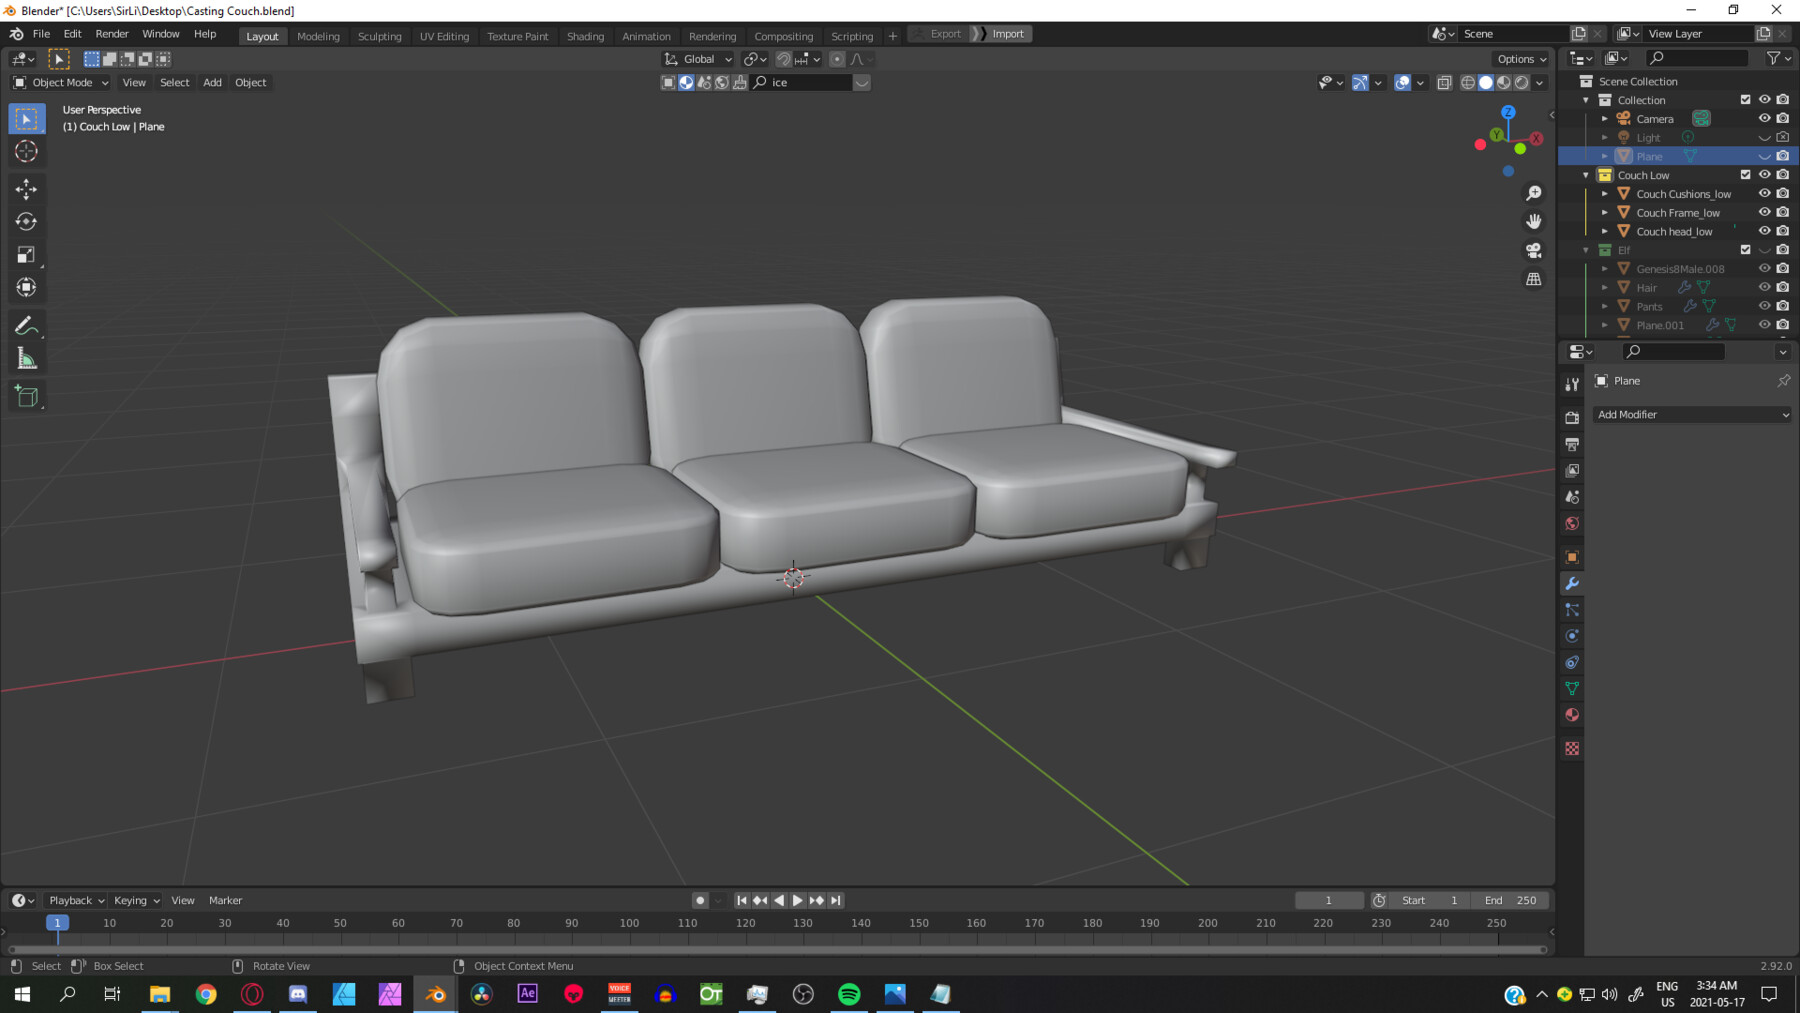The width and height of the screenshot is (1800, 1013).
Task: Click the End frame field
Action: click(x=1511, y=900)
